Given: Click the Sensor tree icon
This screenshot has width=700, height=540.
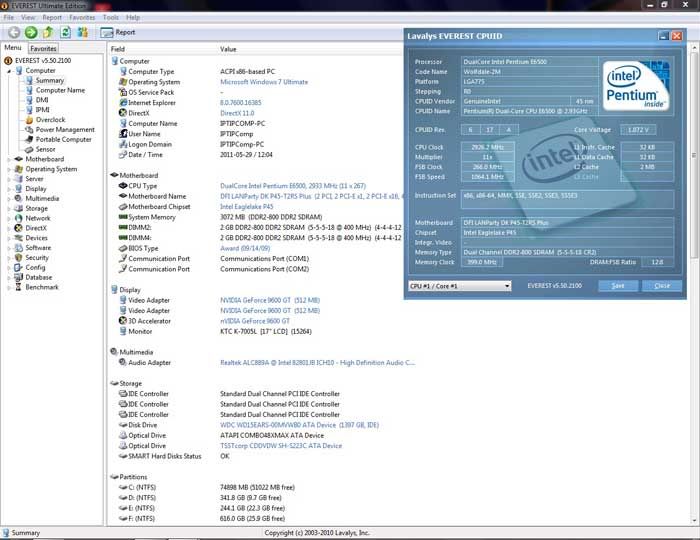Looking at the screenshot, I should coord(29,150).
